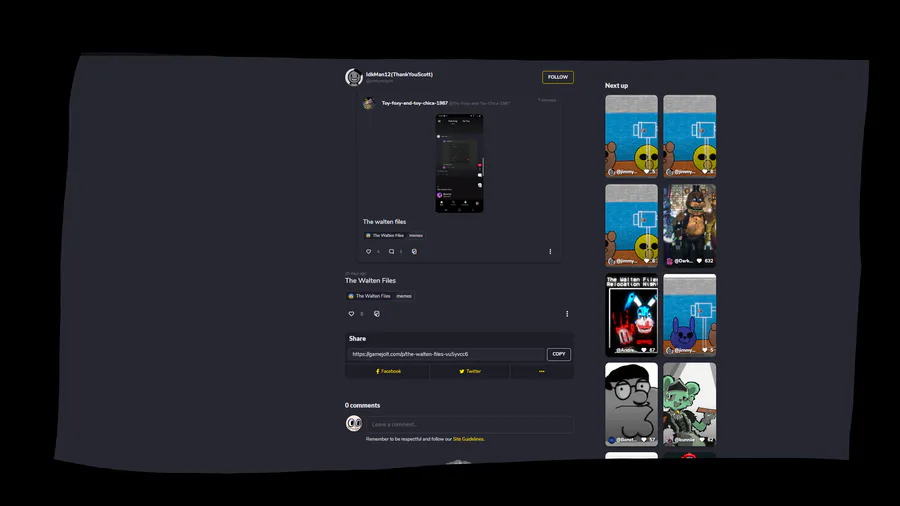This screenshot has width=900, height=506.
Task: Click the main post title The Walten Files
Action: [x=370, y=281]
